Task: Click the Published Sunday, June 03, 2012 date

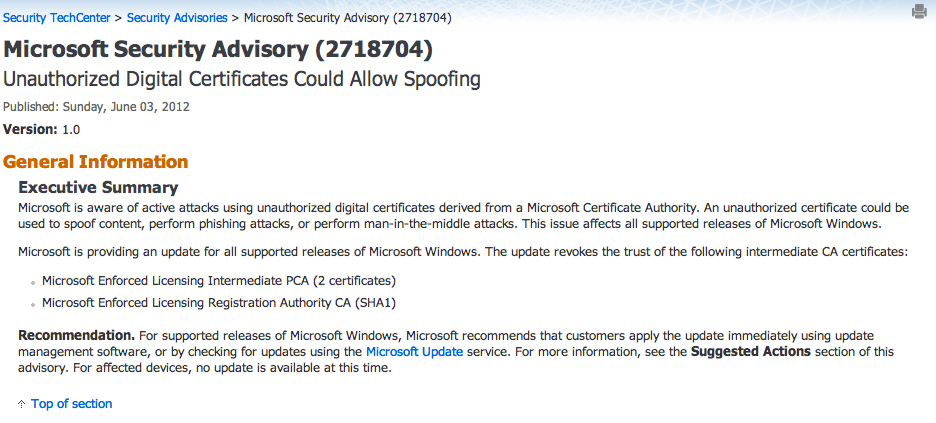Action: coord(96,107)
